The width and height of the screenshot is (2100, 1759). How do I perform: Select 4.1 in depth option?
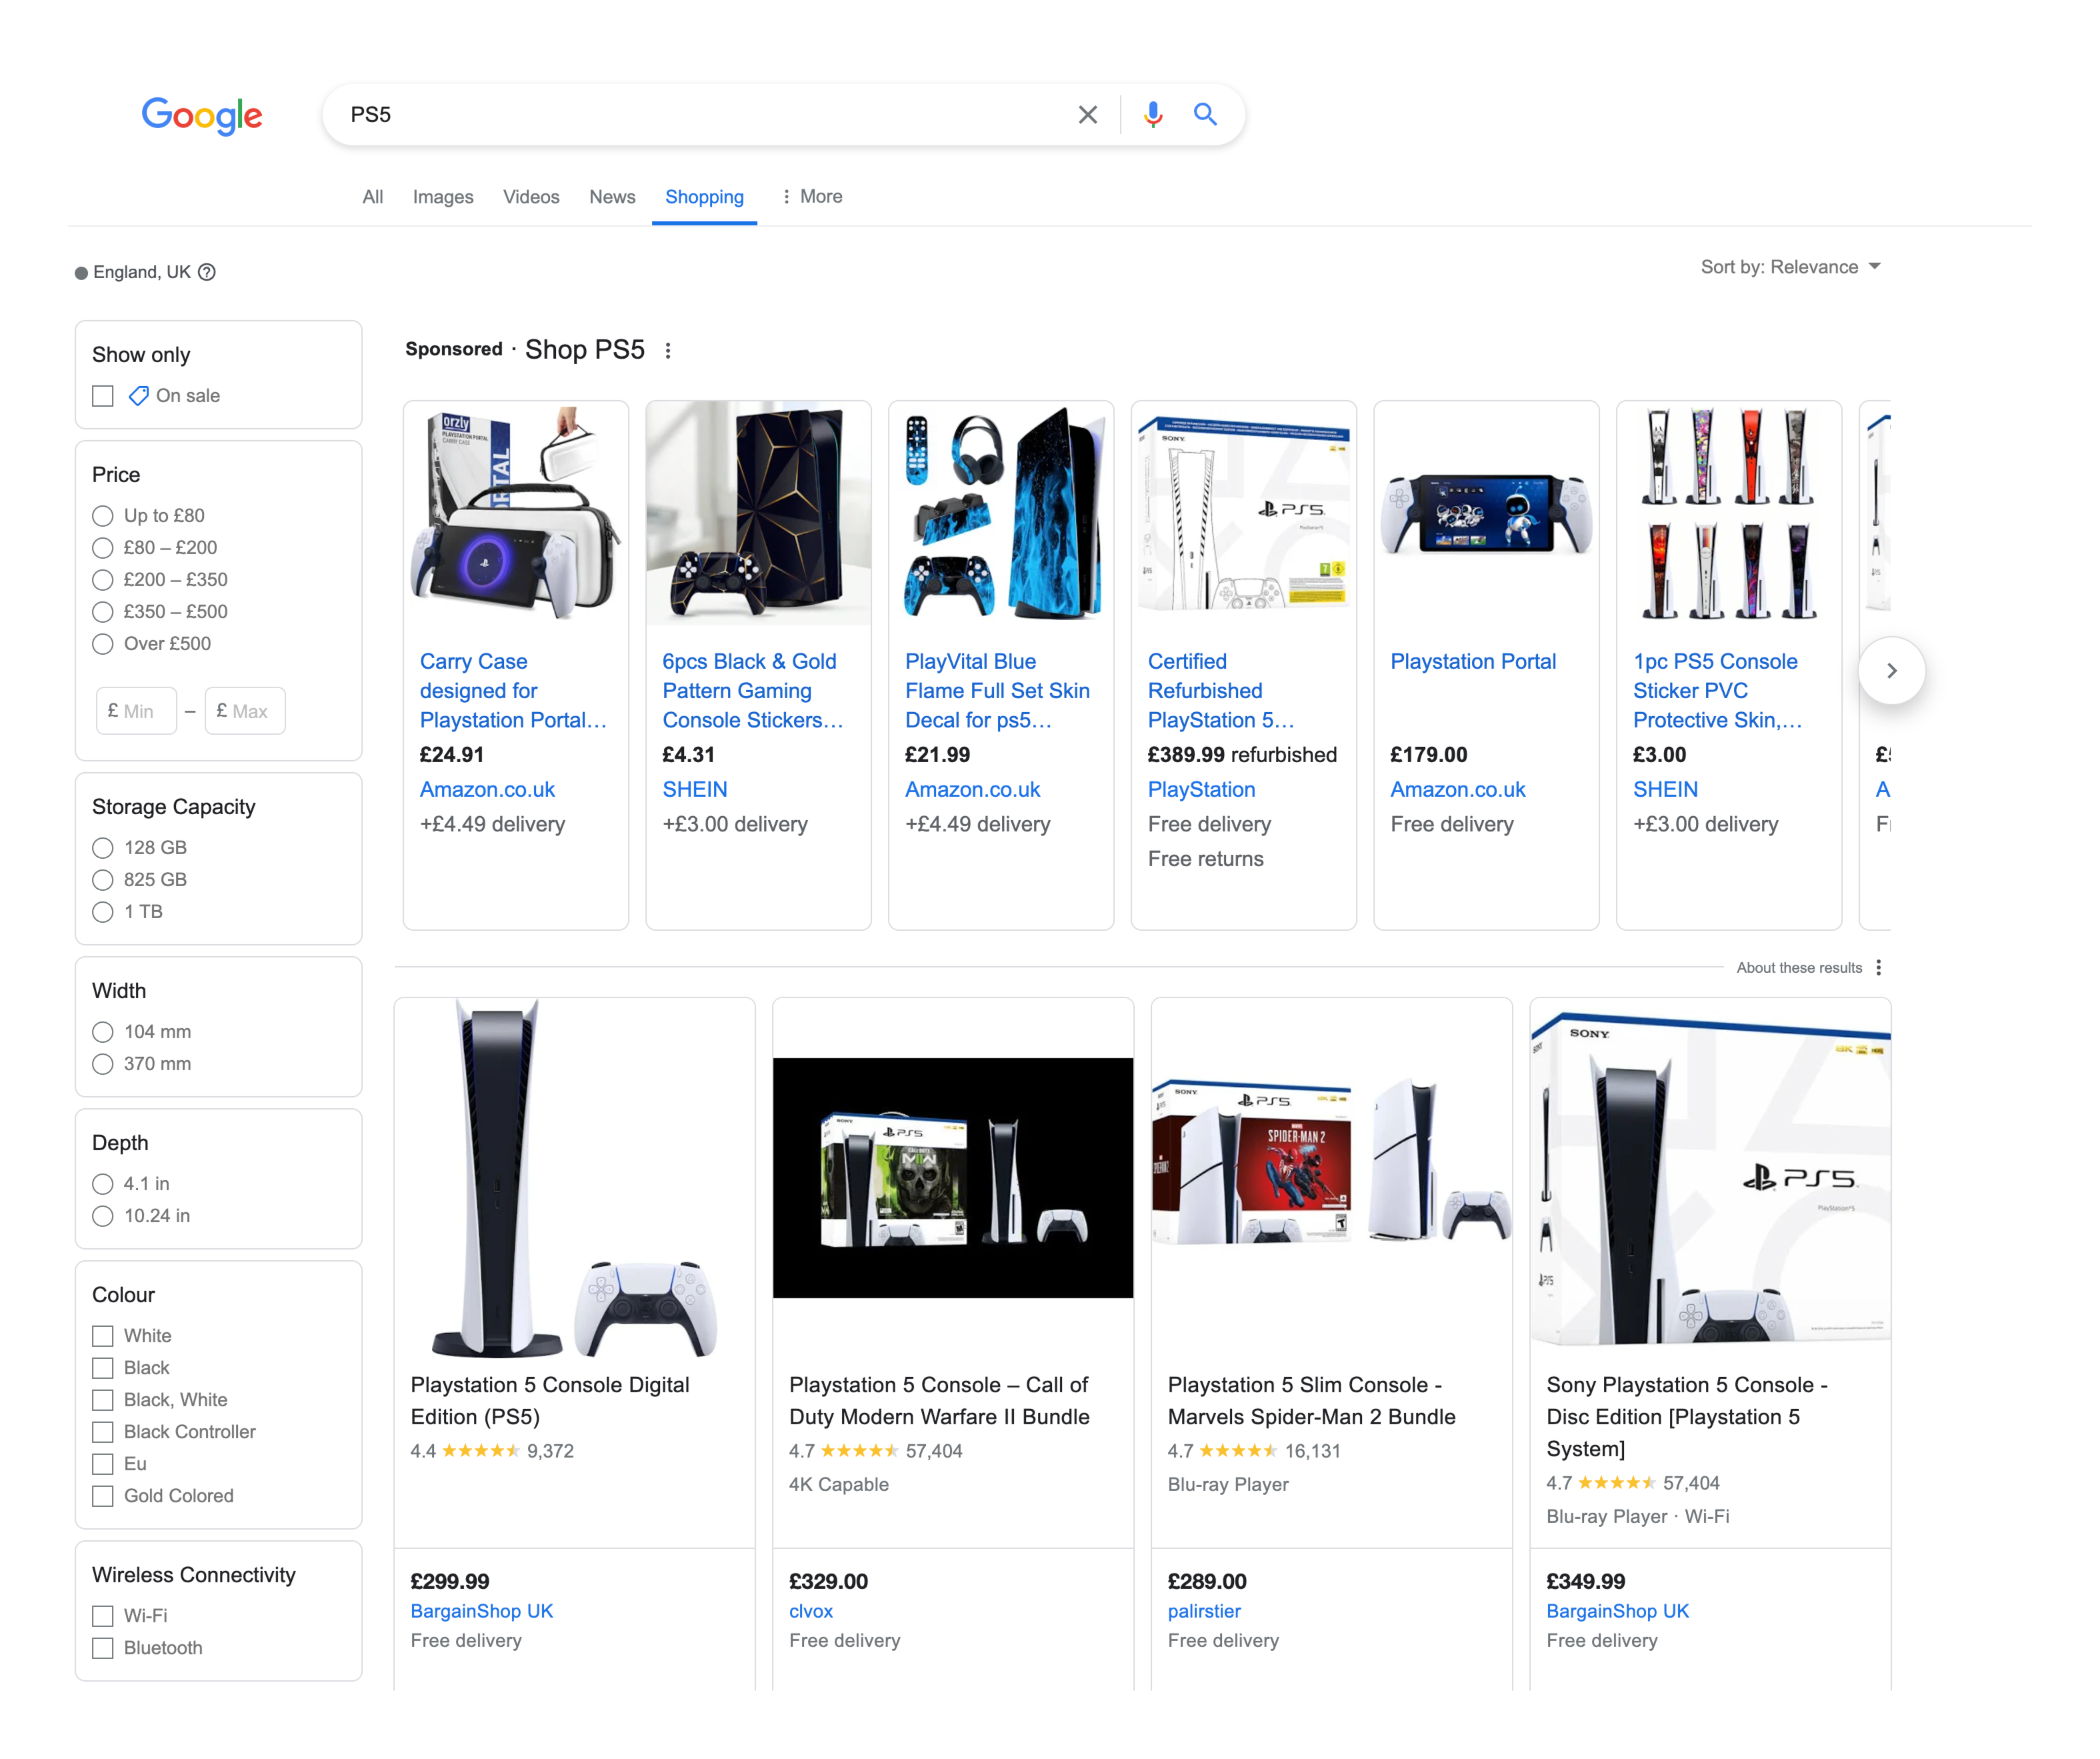[103, 1184]
